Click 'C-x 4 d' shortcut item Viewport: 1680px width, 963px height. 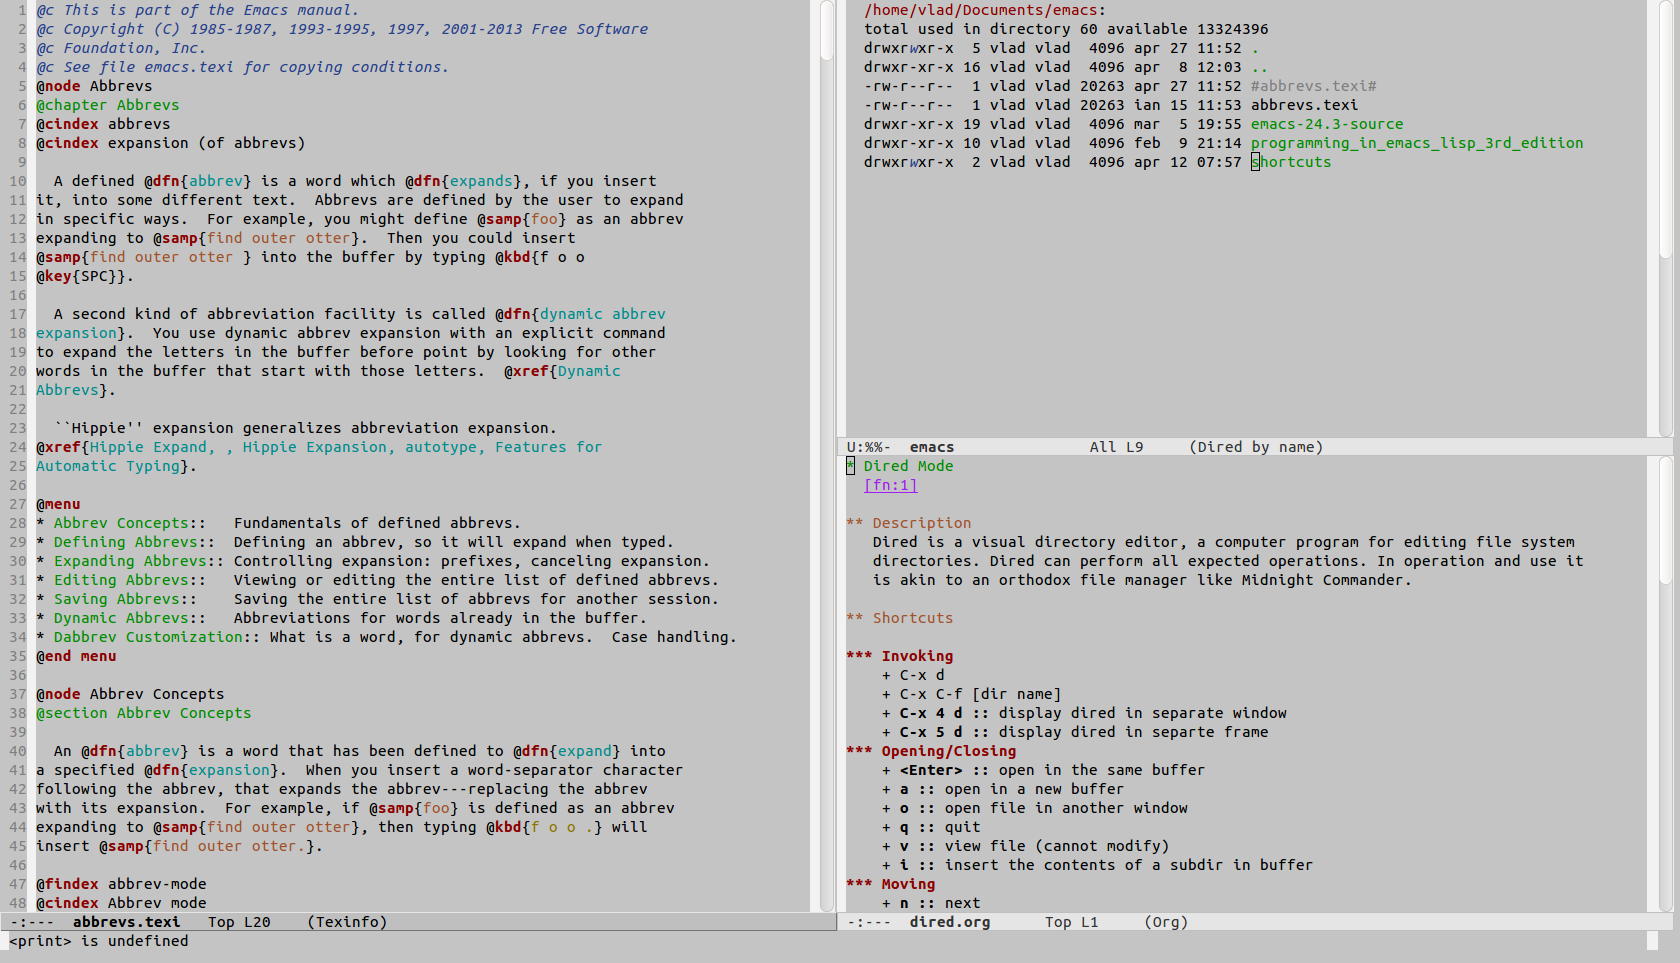click(x=1084, y=713)
